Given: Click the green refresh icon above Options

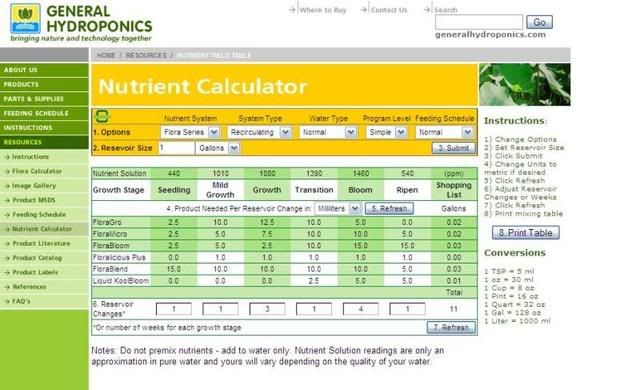Looking at the screenshot, I should coord(102,117).
